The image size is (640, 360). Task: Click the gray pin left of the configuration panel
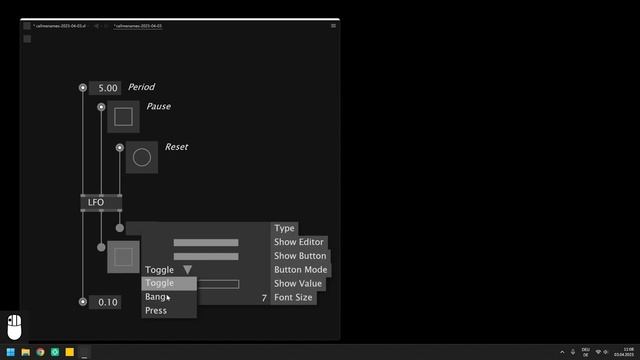point(120,228)
